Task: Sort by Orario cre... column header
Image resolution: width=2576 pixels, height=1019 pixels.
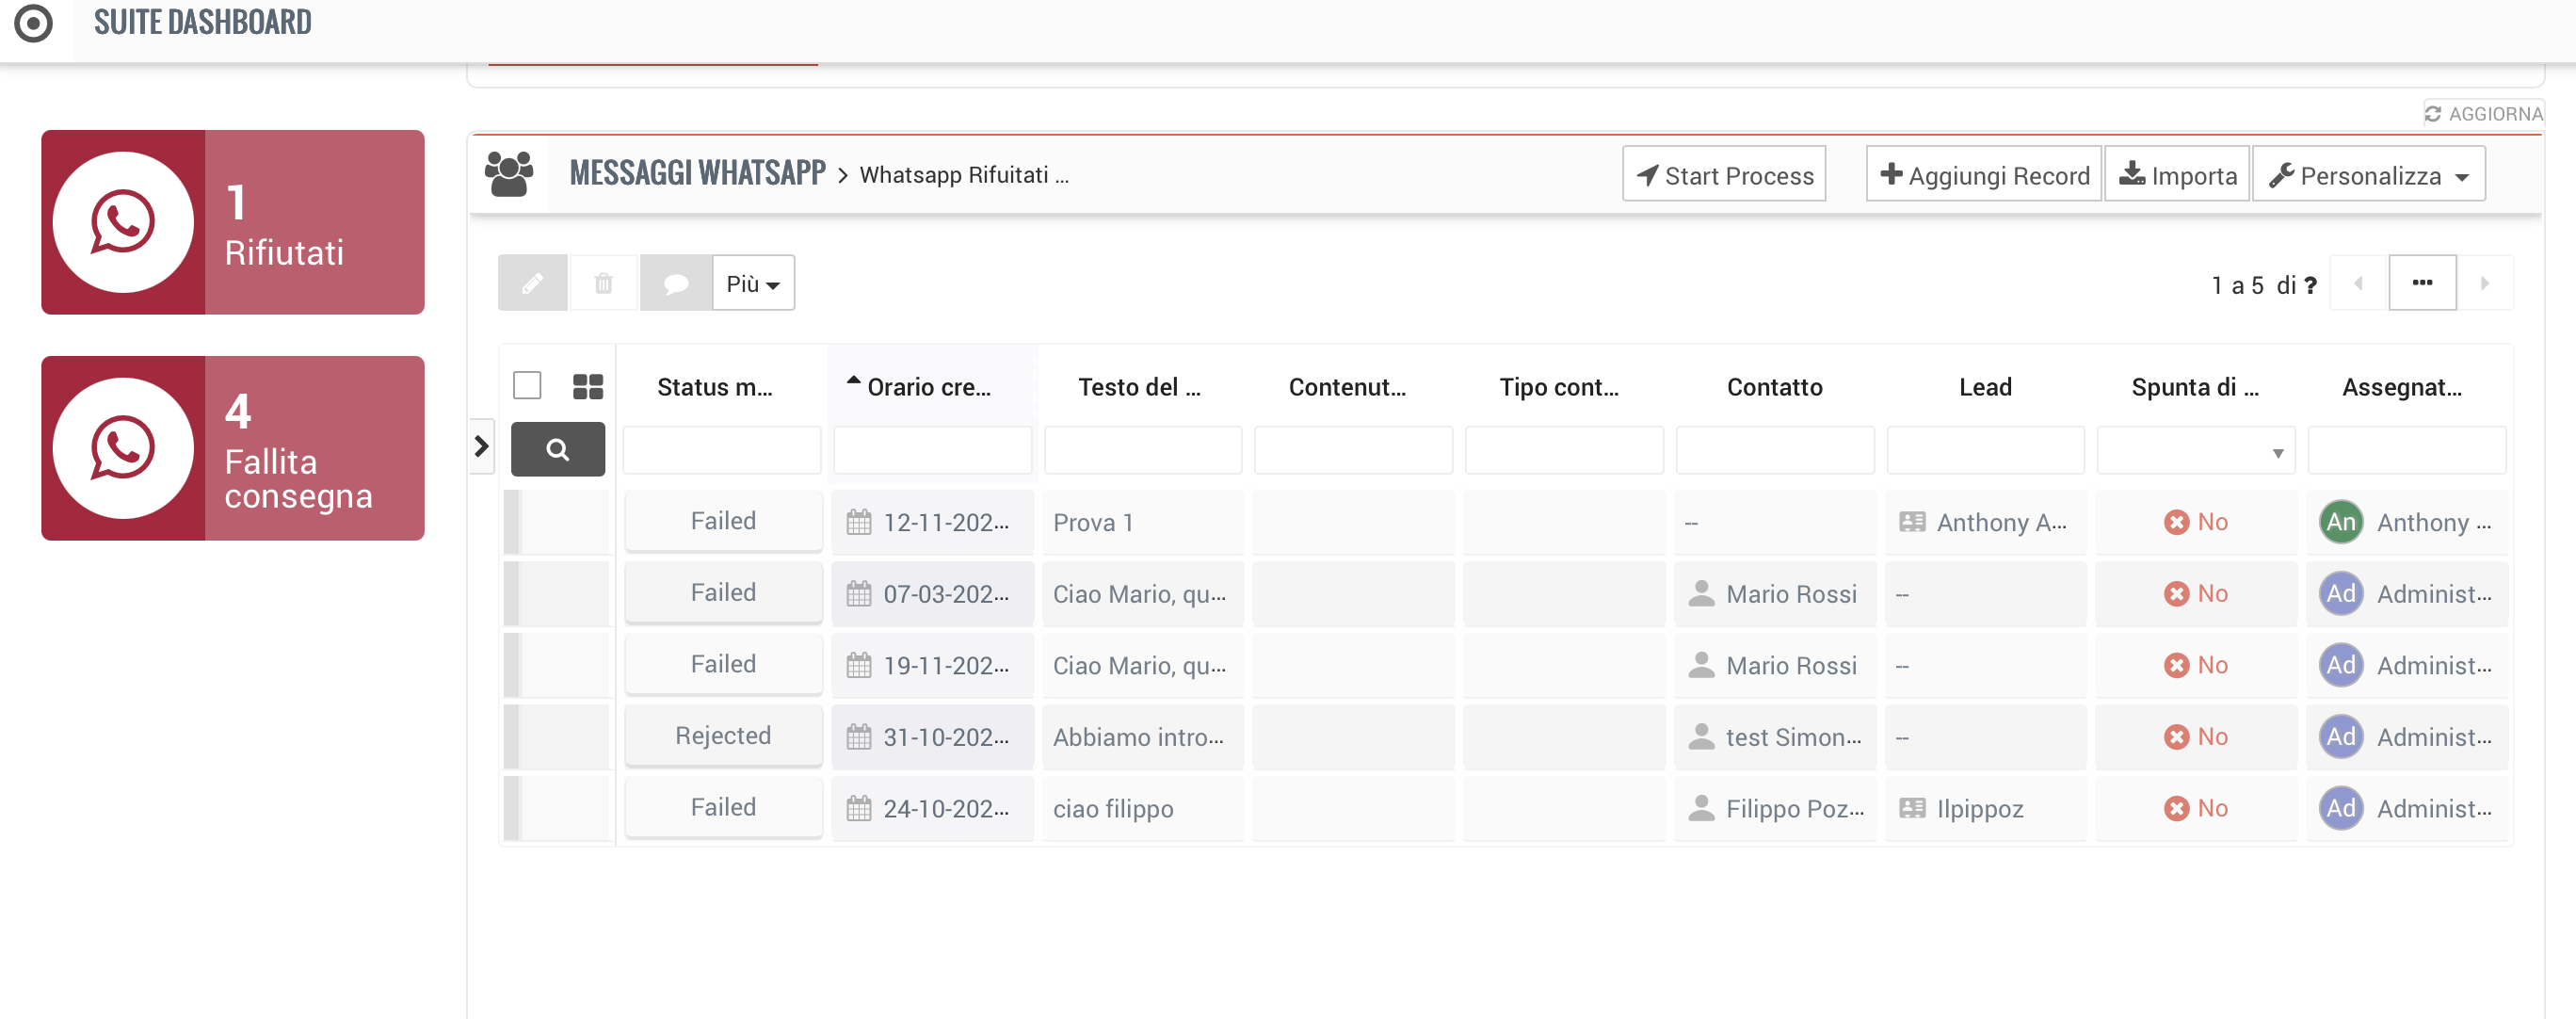Action: coord(929,387)
